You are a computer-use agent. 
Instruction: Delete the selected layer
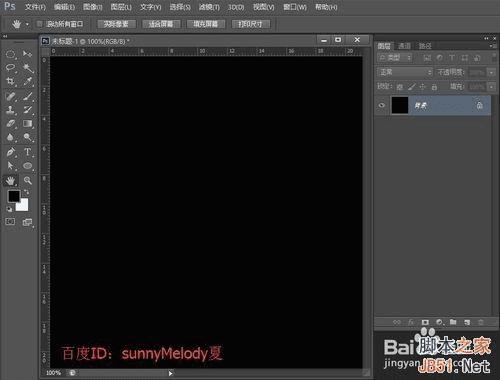coord(481,322)
